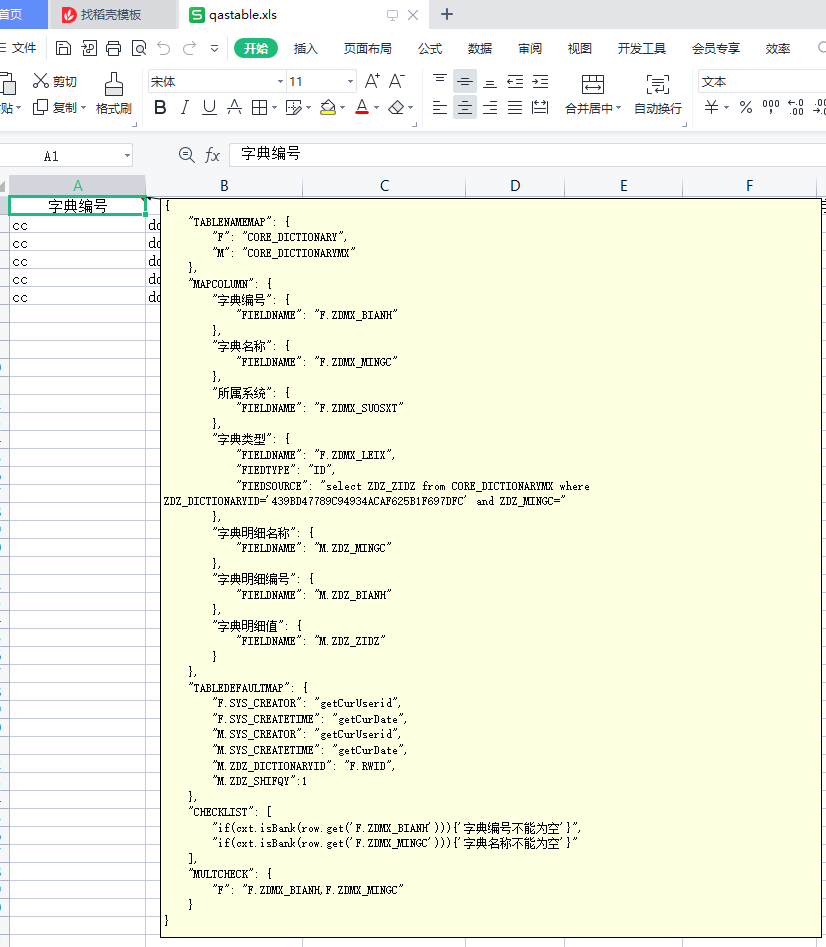Click the Print icon in quick toolbar
826x947 pixels.
[x=113, y=48]
